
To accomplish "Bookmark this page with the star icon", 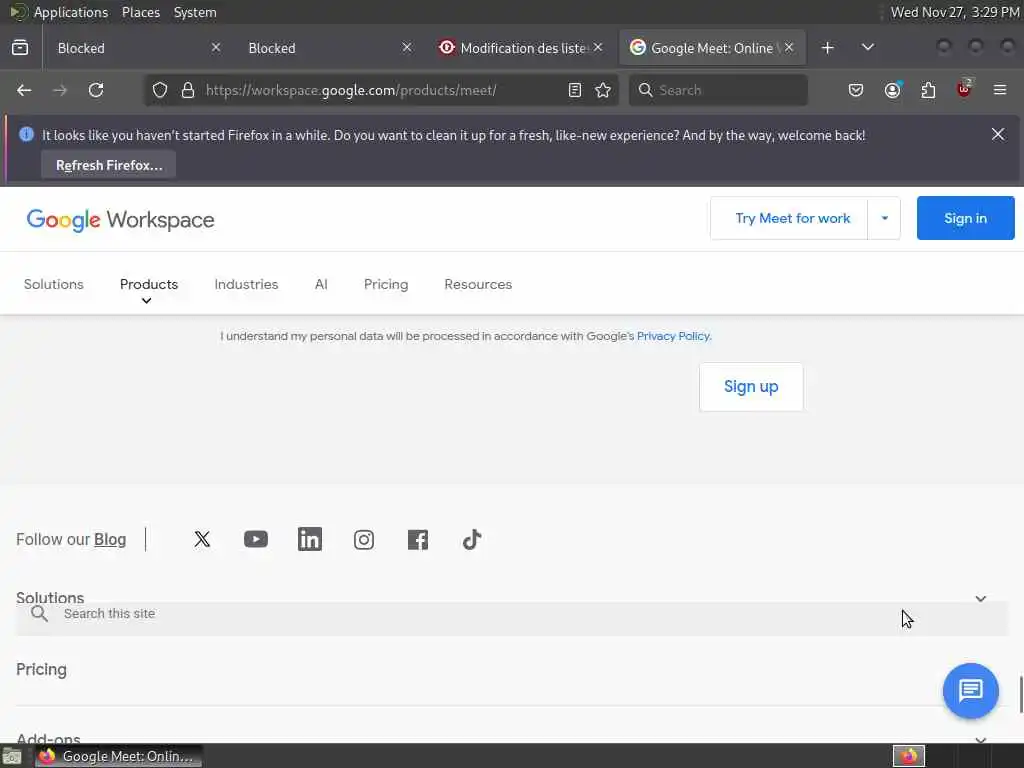I will coord(603,90).
